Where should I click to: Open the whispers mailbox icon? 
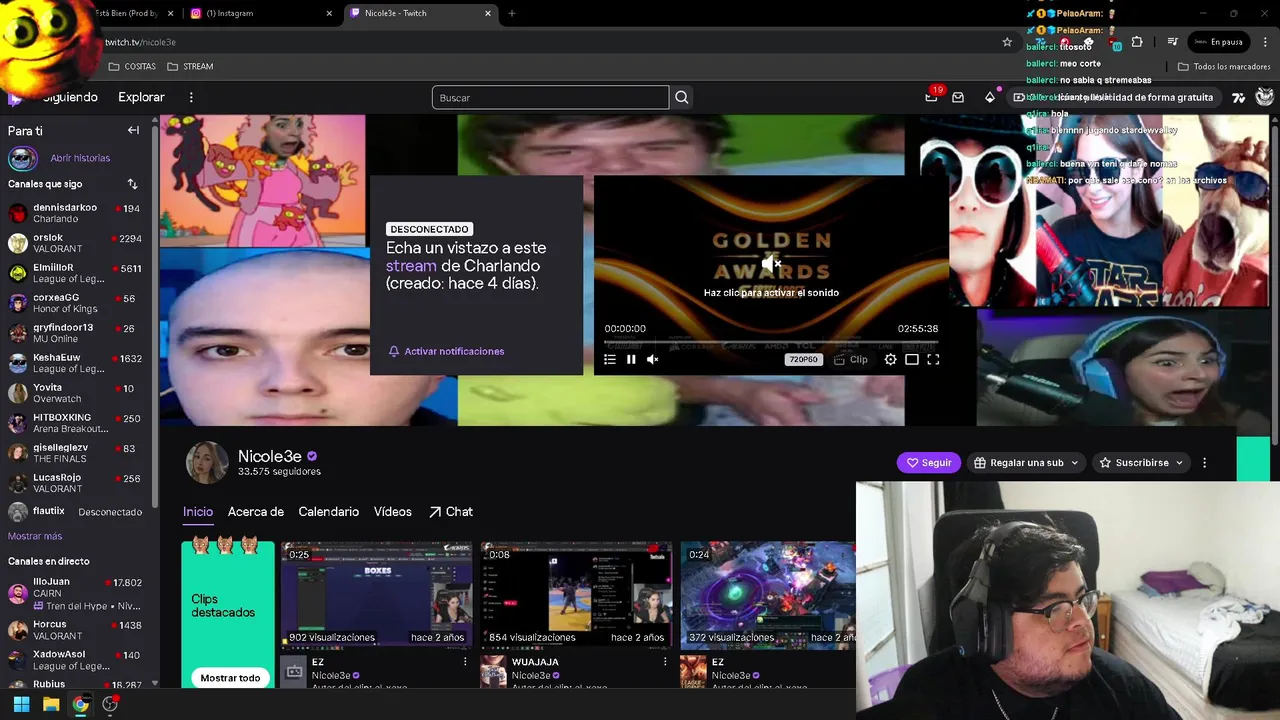coord(958,97)
